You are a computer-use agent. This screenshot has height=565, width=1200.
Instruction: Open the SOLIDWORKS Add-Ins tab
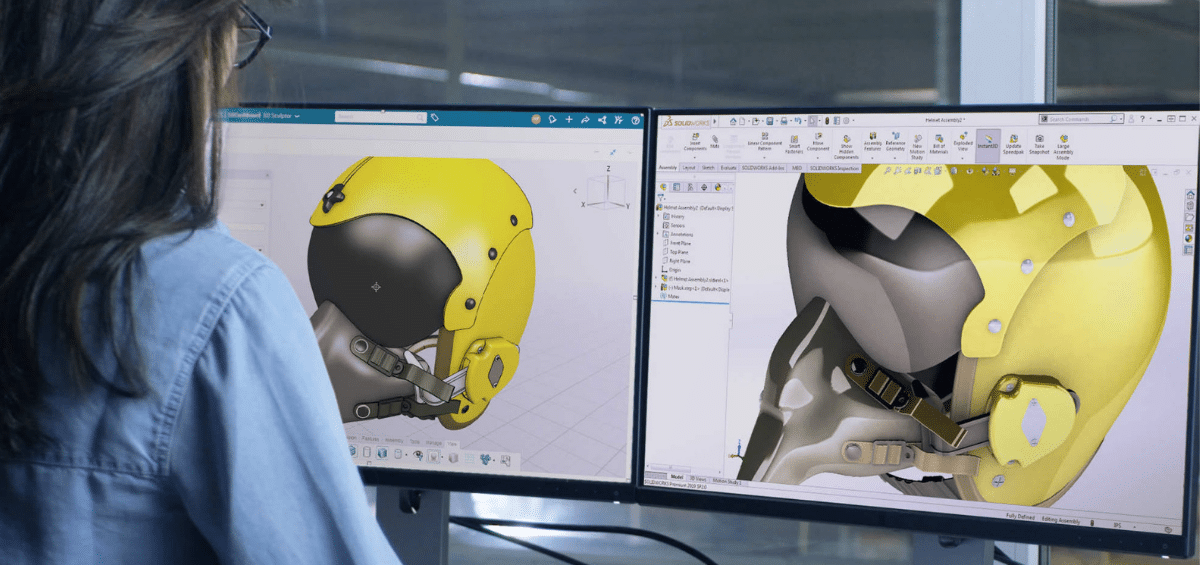765,167
